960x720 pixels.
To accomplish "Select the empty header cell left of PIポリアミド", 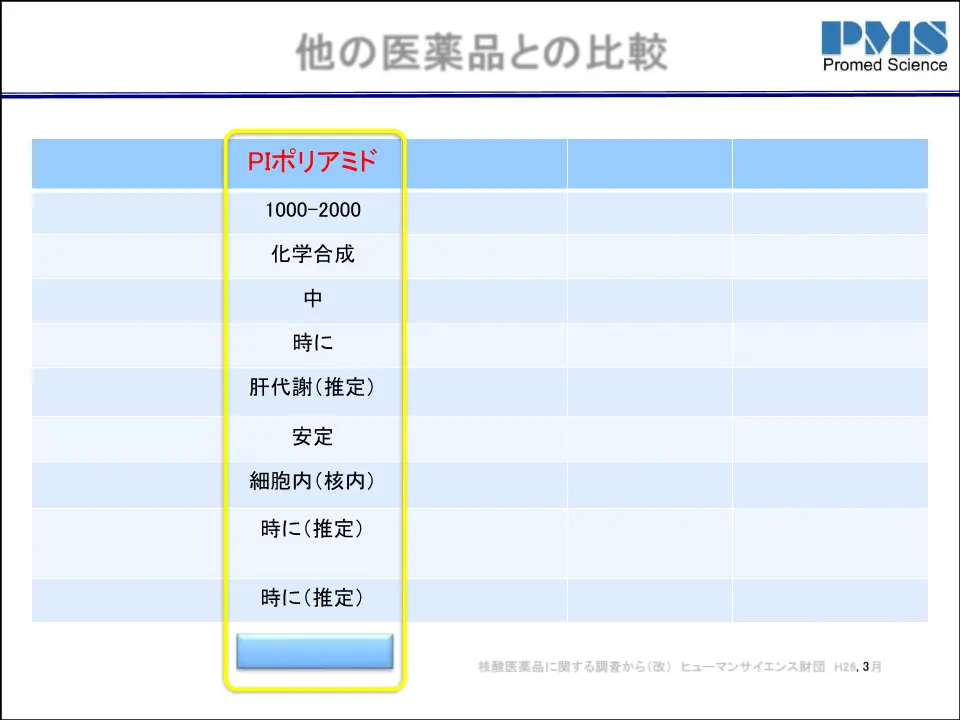I will pos(128,163).
